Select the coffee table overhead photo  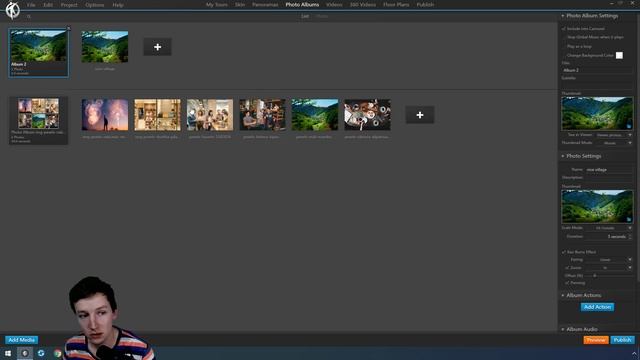pos(367,115)
